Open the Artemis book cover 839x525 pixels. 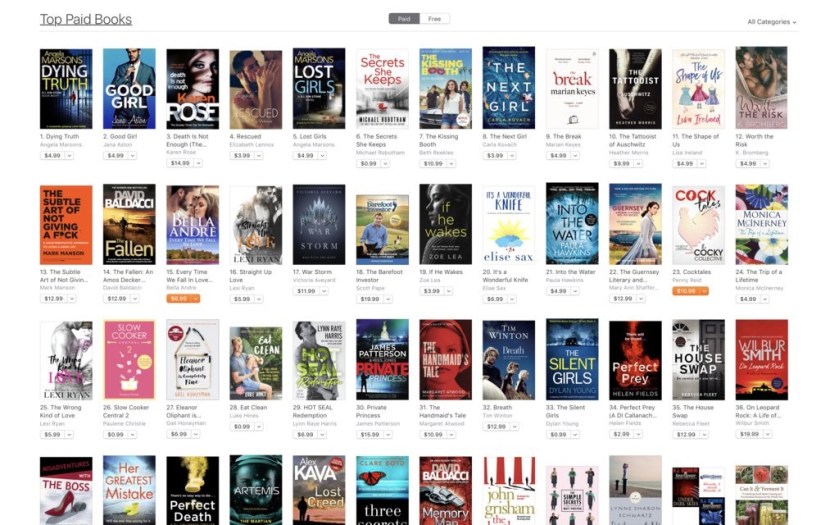click(x=256, y=490)
